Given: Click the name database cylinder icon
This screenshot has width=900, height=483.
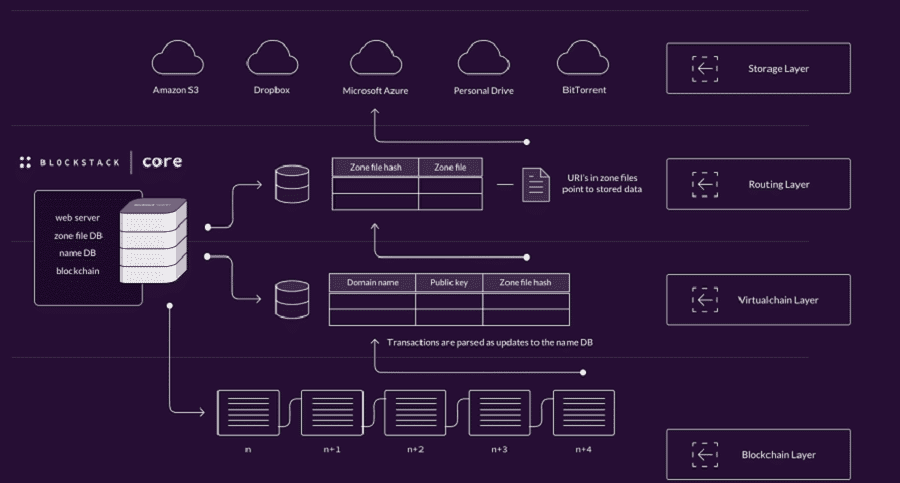Looking at the screenshot, I should (x=292, y=299).
